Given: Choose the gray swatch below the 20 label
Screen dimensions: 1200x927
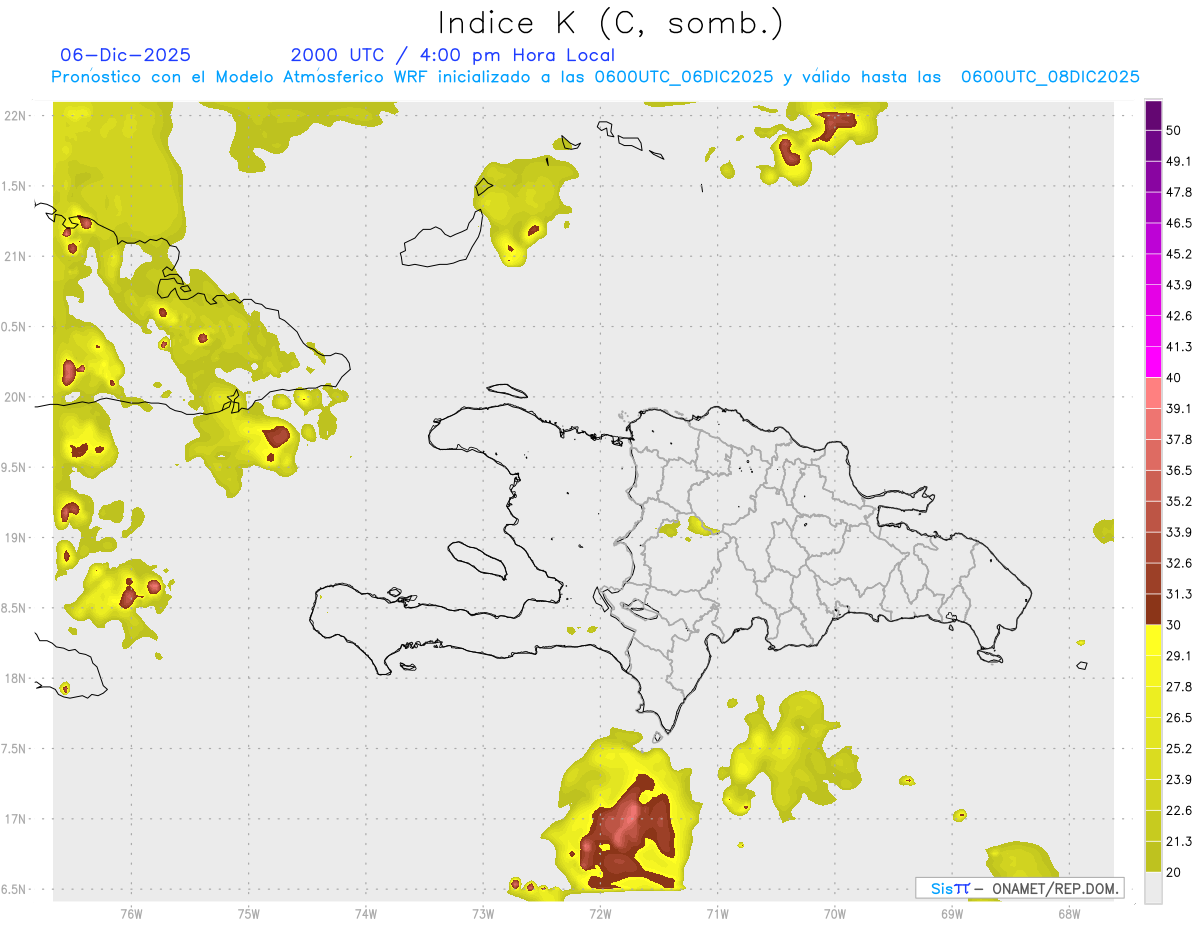Looking at the screenshot, I should 1153,887.
